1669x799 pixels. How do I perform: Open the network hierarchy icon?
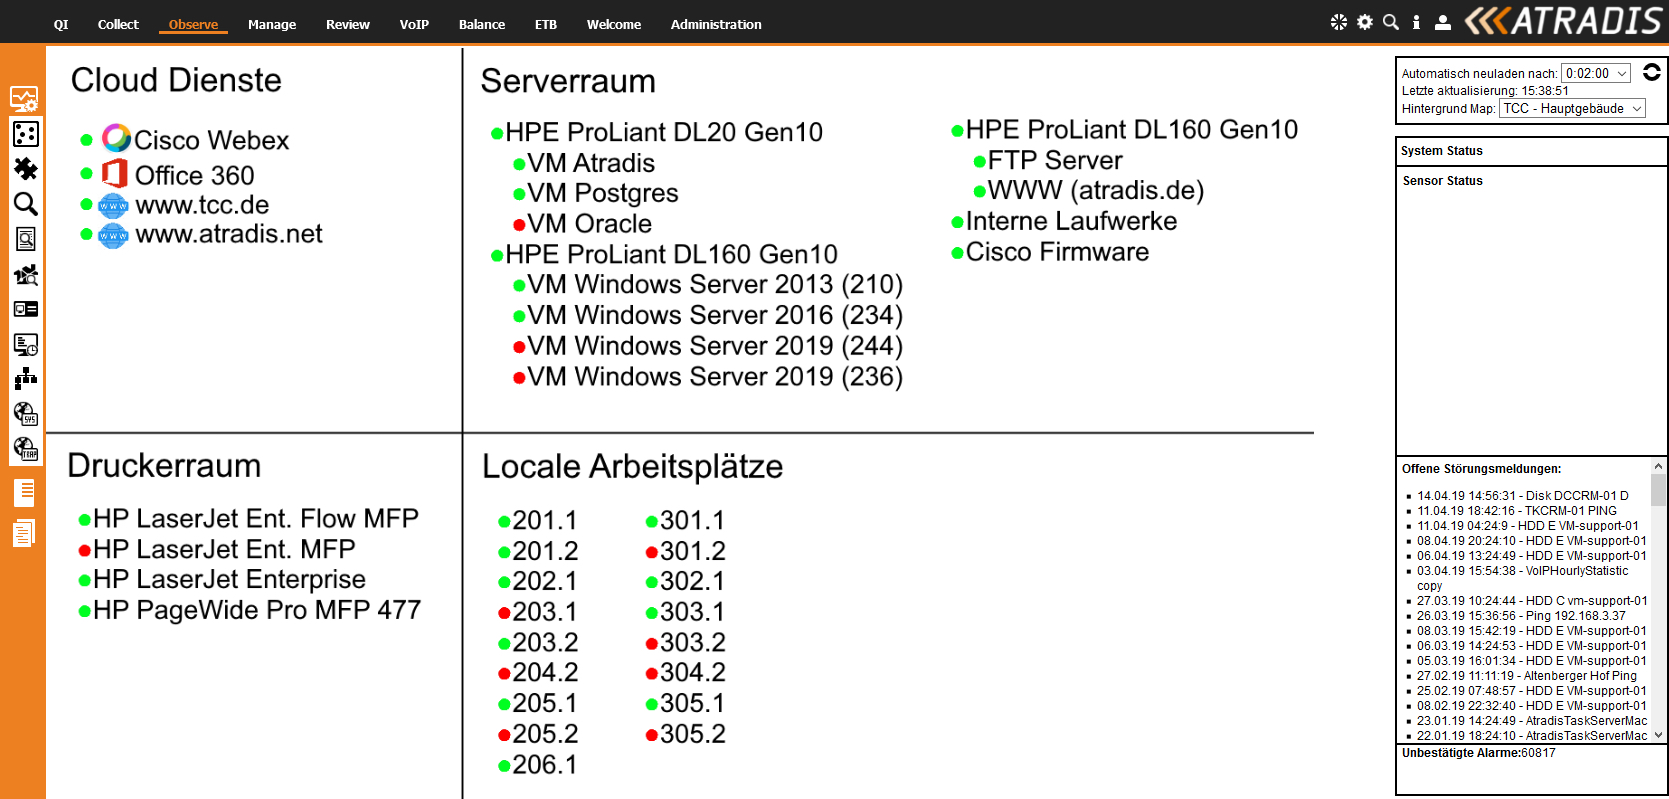[x=25, y=379]
